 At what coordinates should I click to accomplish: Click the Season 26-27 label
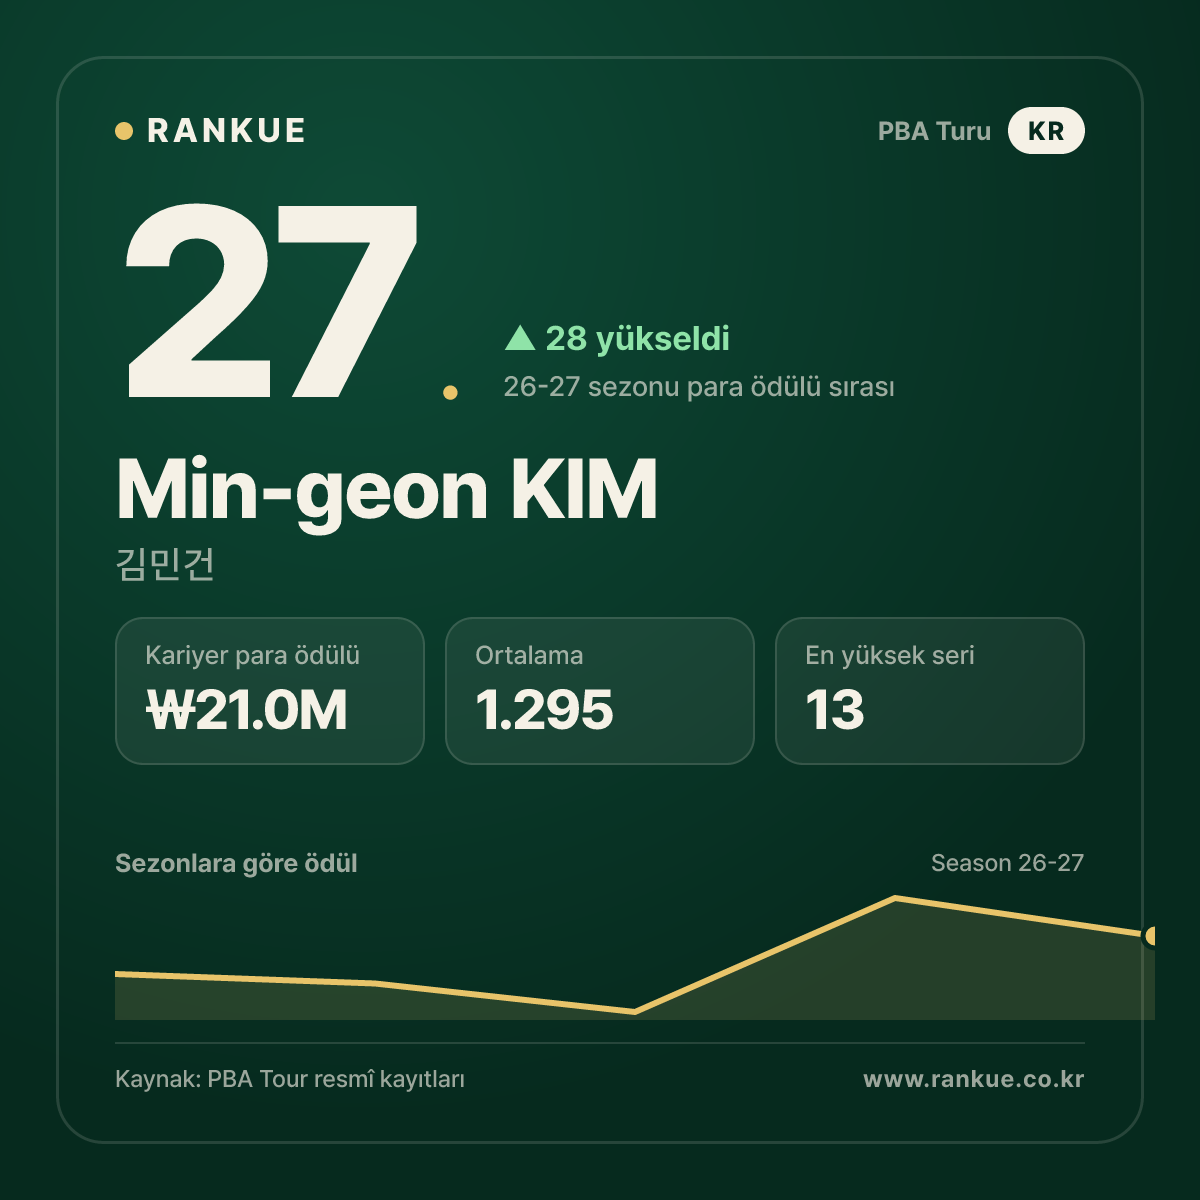coord(1007,863)
